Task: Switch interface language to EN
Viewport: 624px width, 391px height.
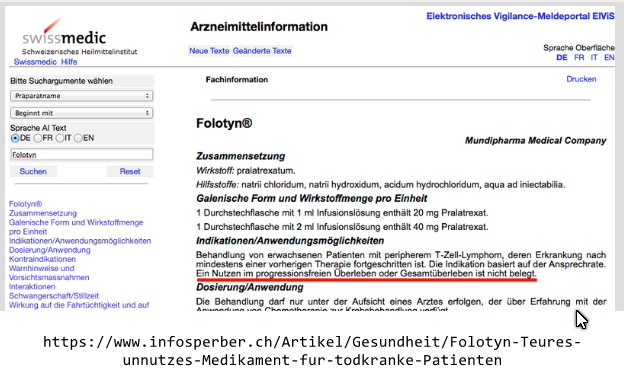Action: 609,58
